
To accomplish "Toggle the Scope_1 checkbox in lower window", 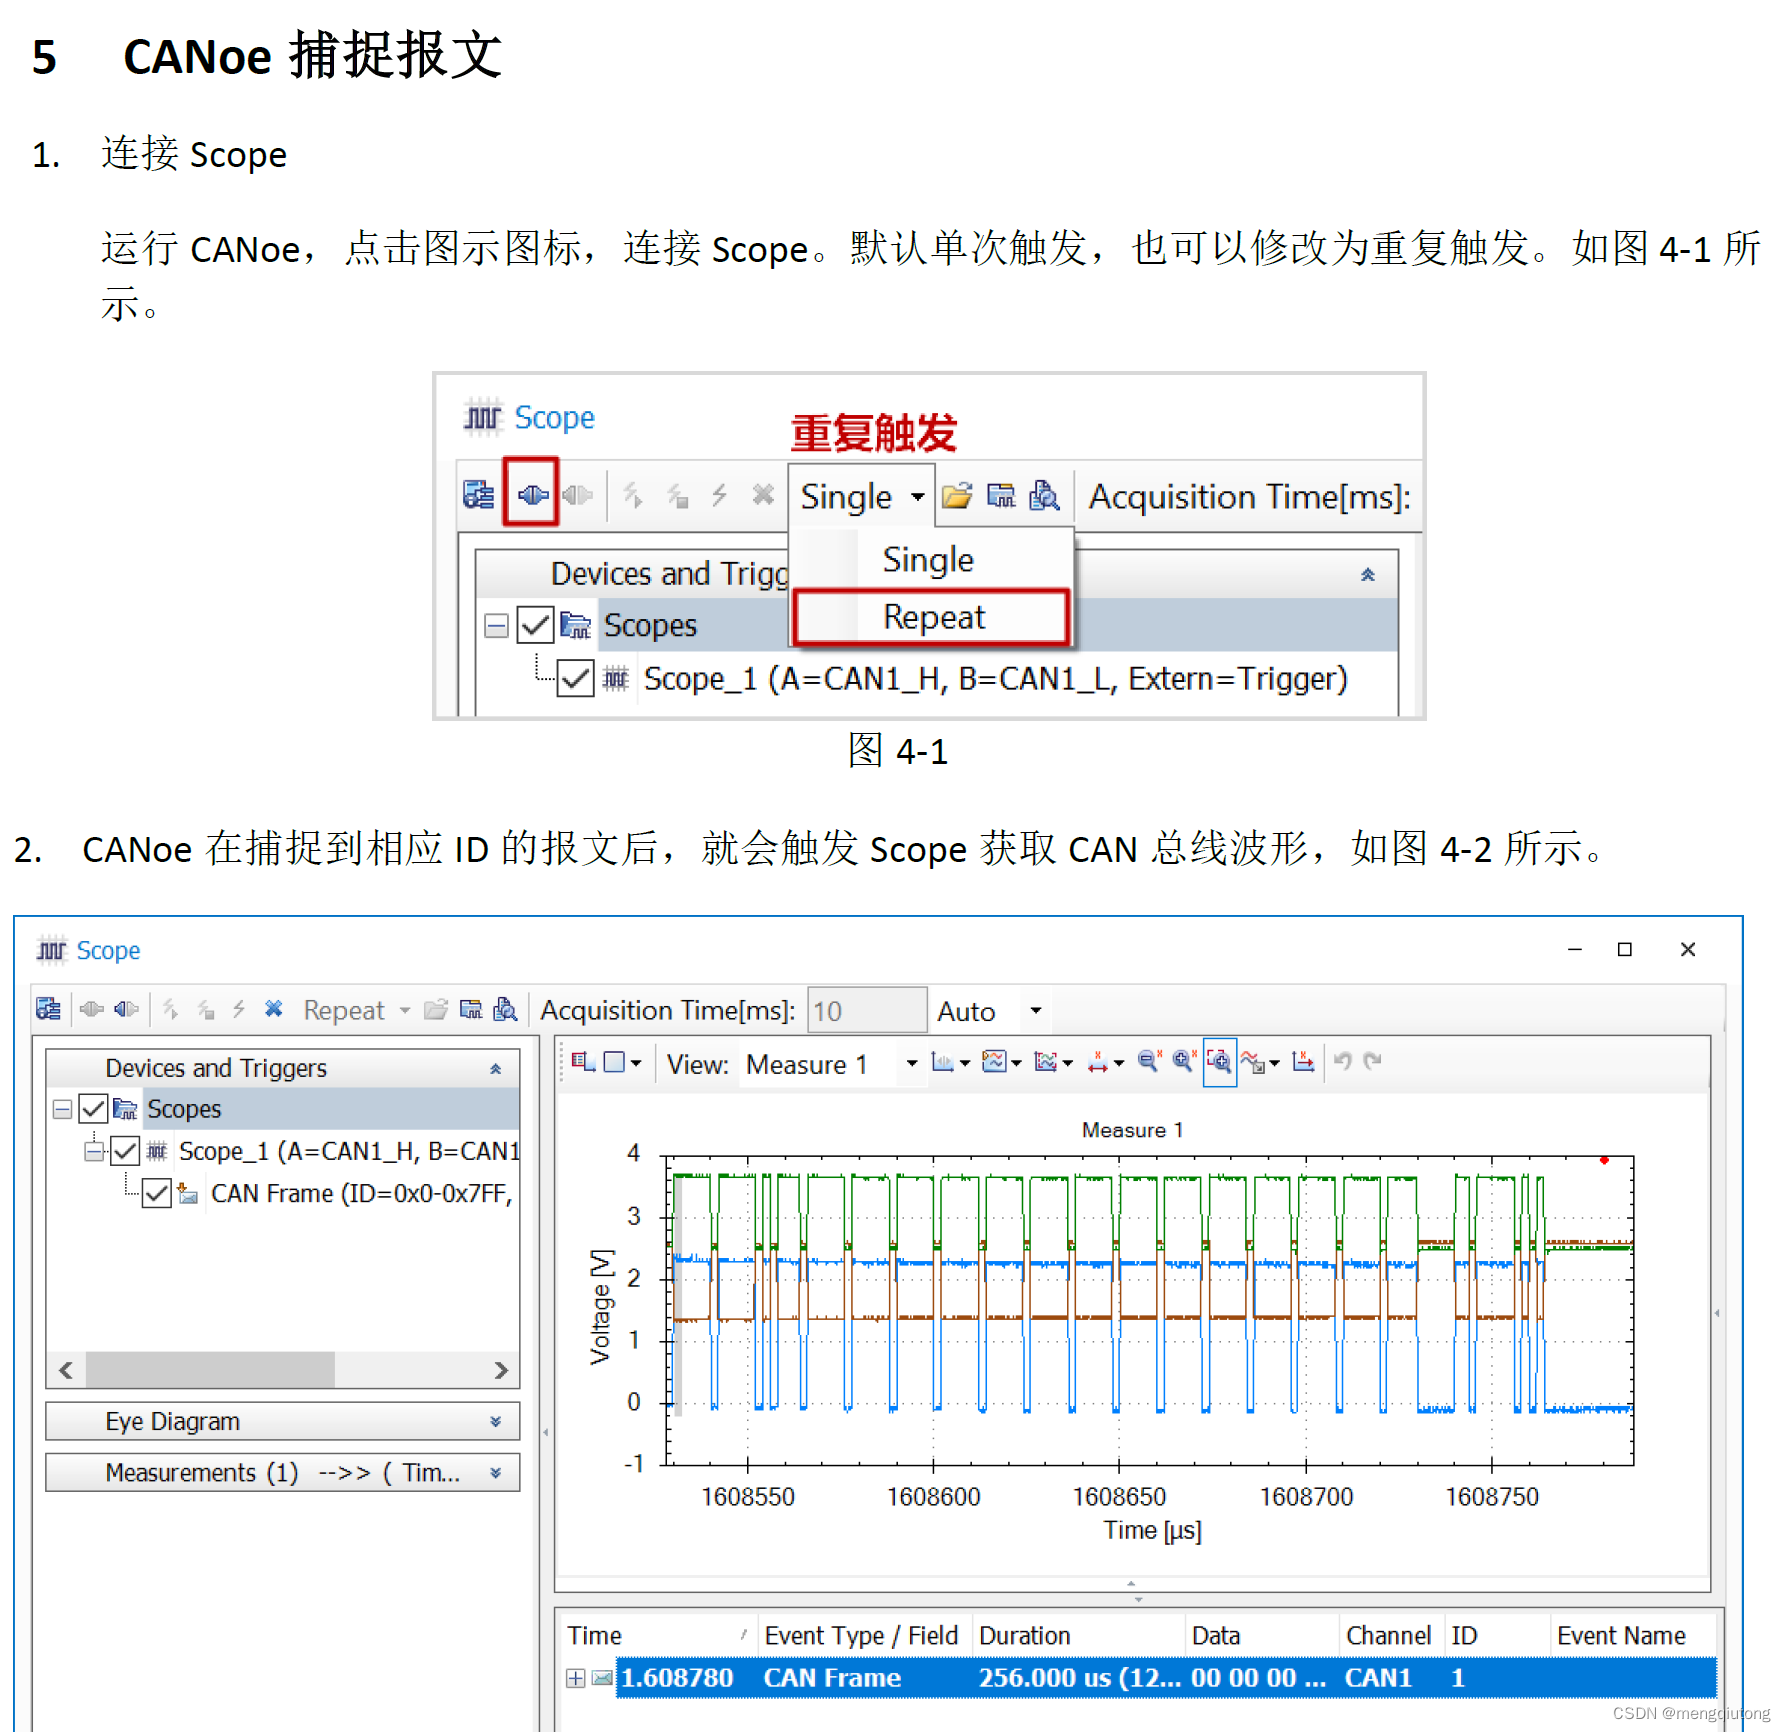I will (x=125, y=1151).
